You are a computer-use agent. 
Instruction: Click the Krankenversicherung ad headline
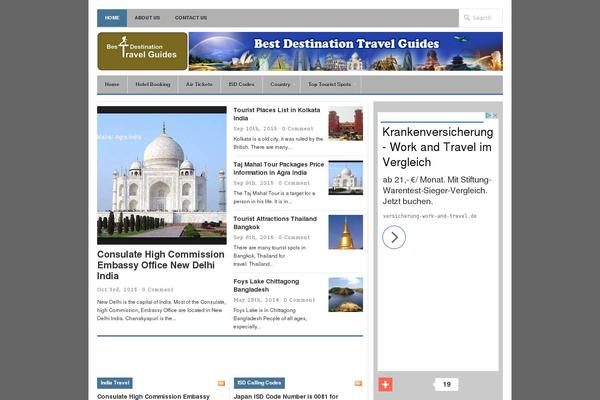click(437, 147)
